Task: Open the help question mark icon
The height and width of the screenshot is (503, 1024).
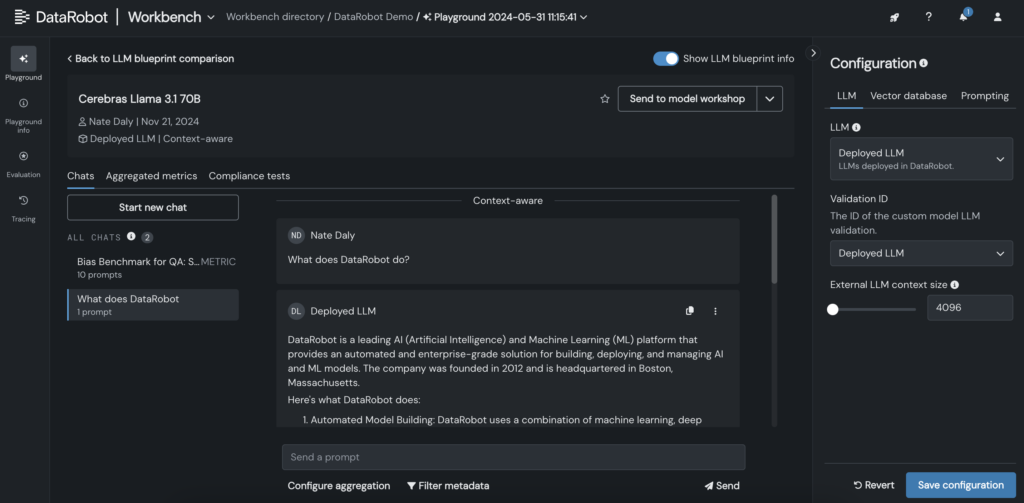Action: 929,17
